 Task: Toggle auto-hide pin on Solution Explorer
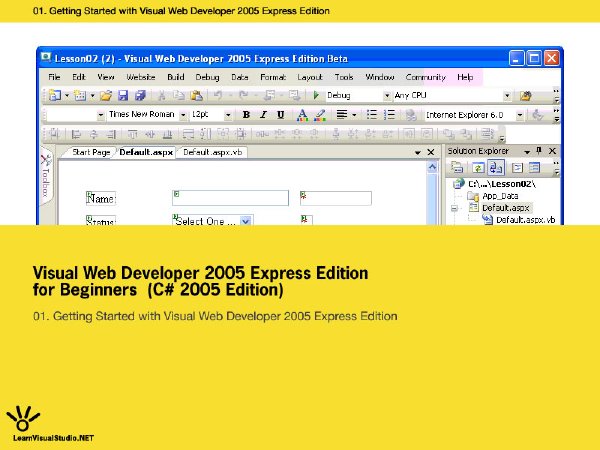click(539, 151)
